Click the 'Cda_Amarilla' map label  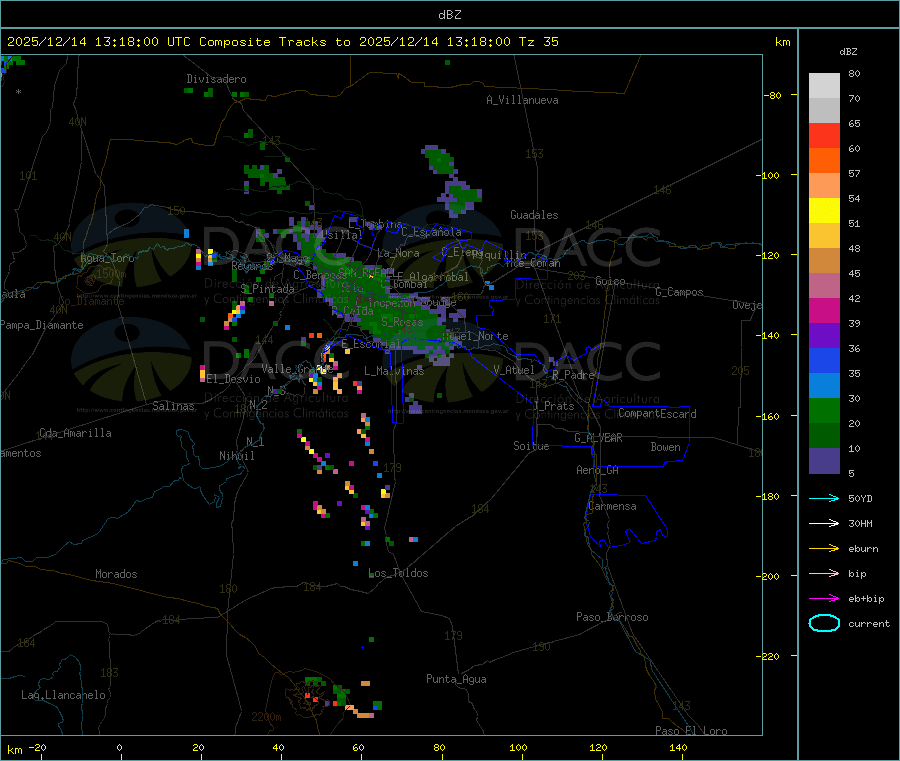75,433
